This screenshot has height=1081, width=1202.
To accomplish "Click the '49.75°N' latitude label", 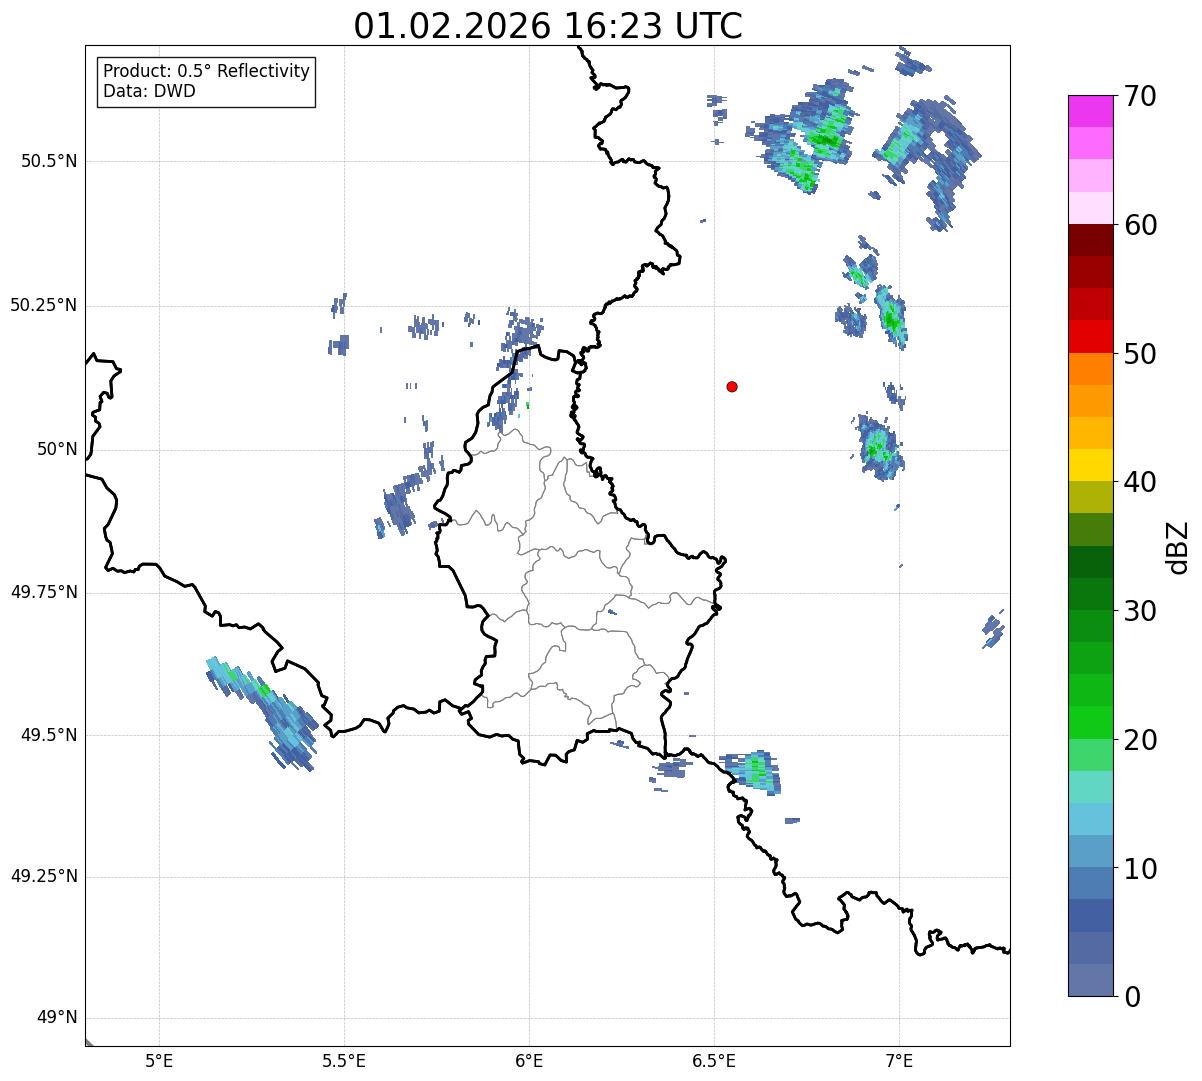I will 43,592.
